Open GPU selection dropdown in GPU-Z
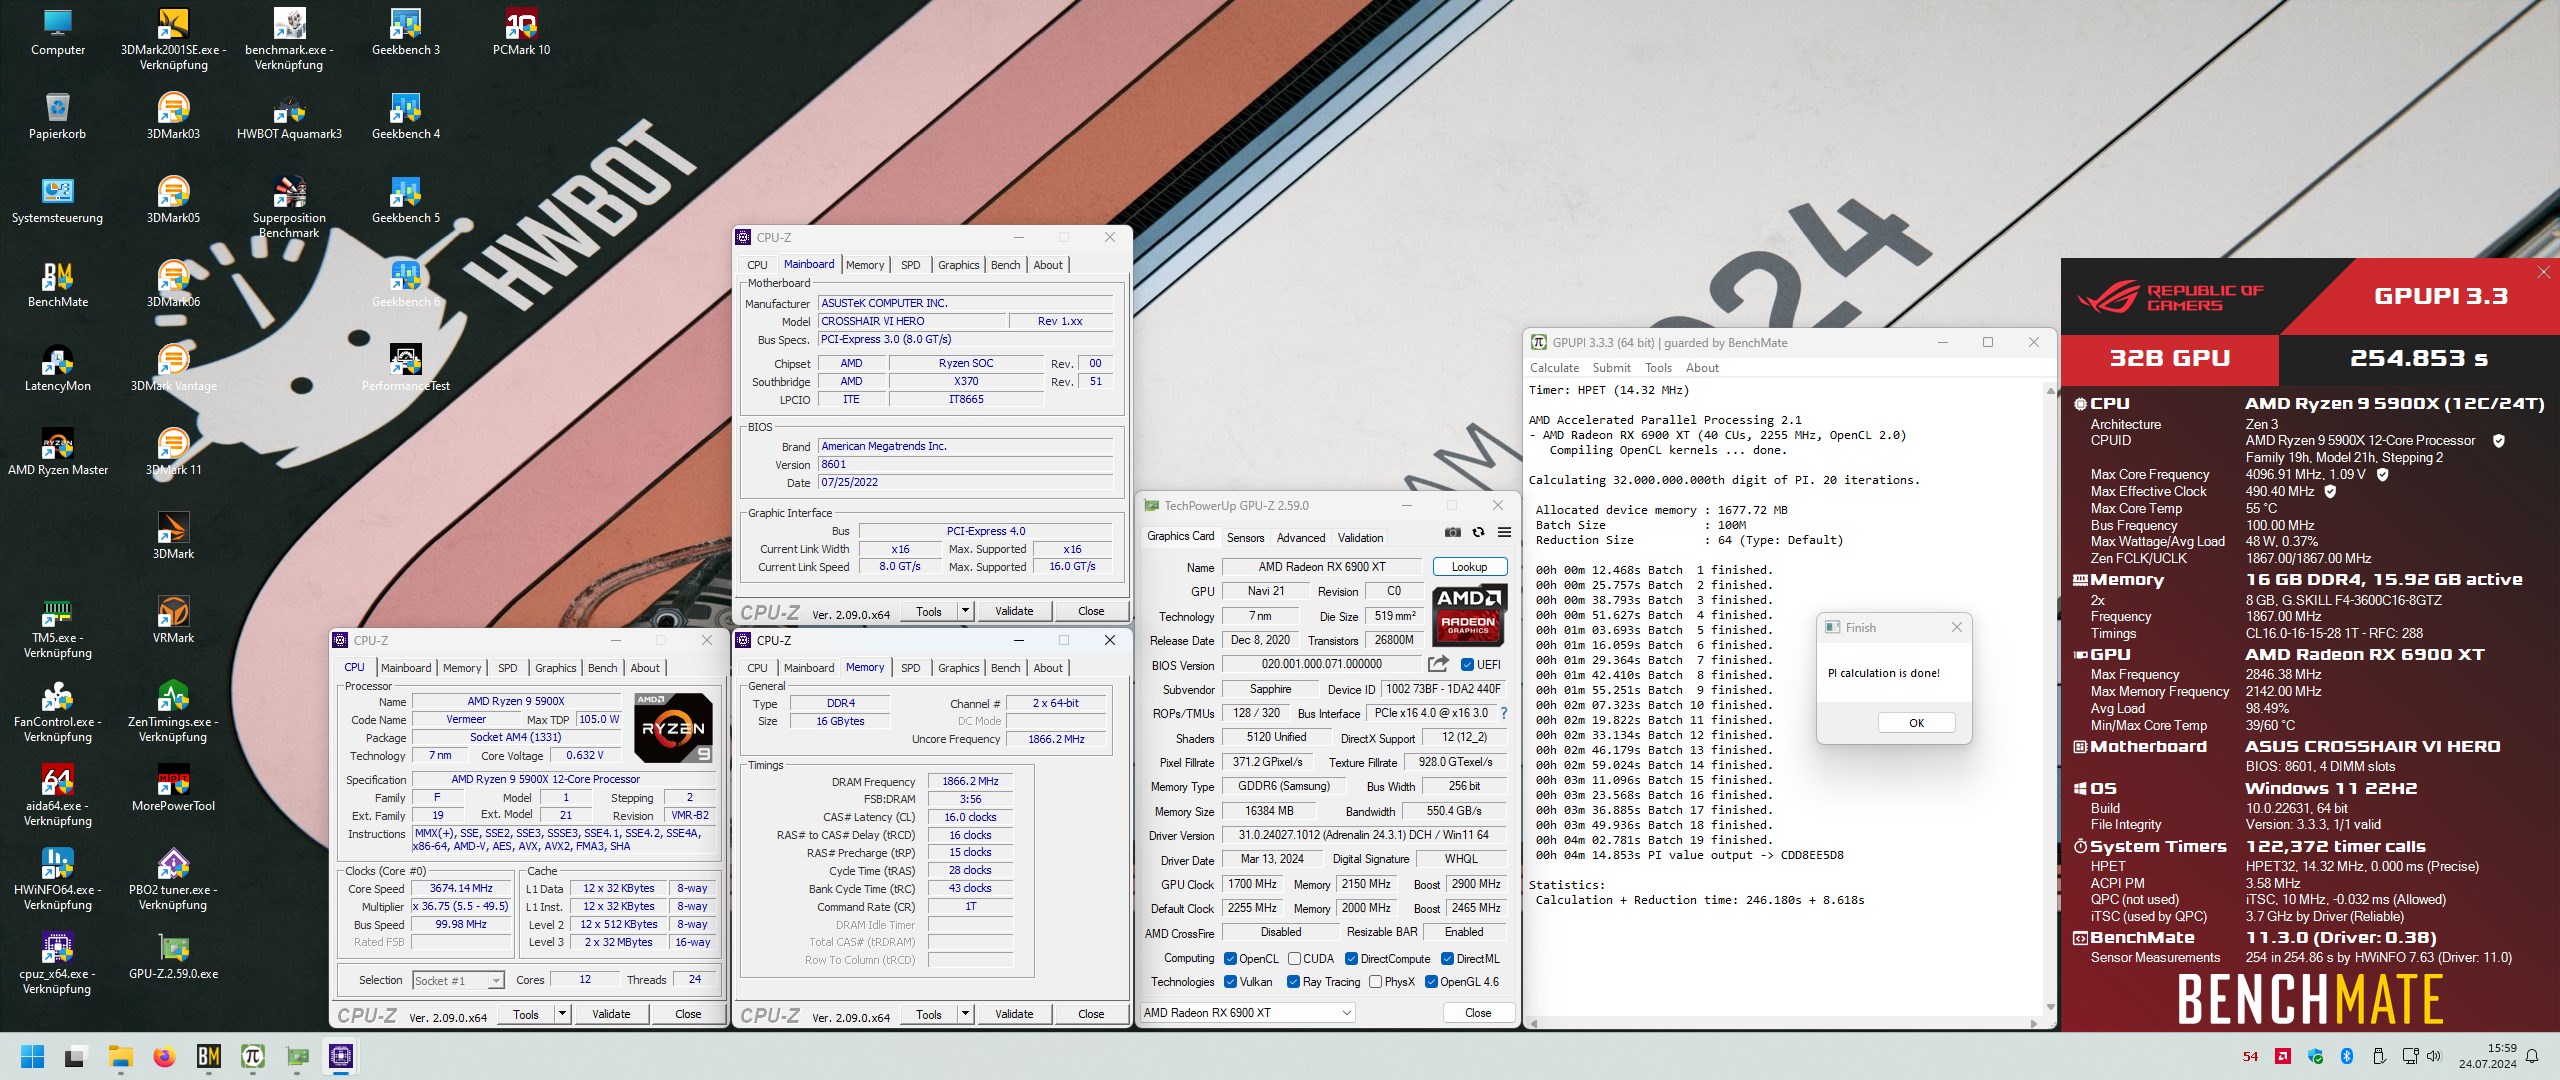The height and width of the screenshot is (1080, 2560). coord(1248,1013)
